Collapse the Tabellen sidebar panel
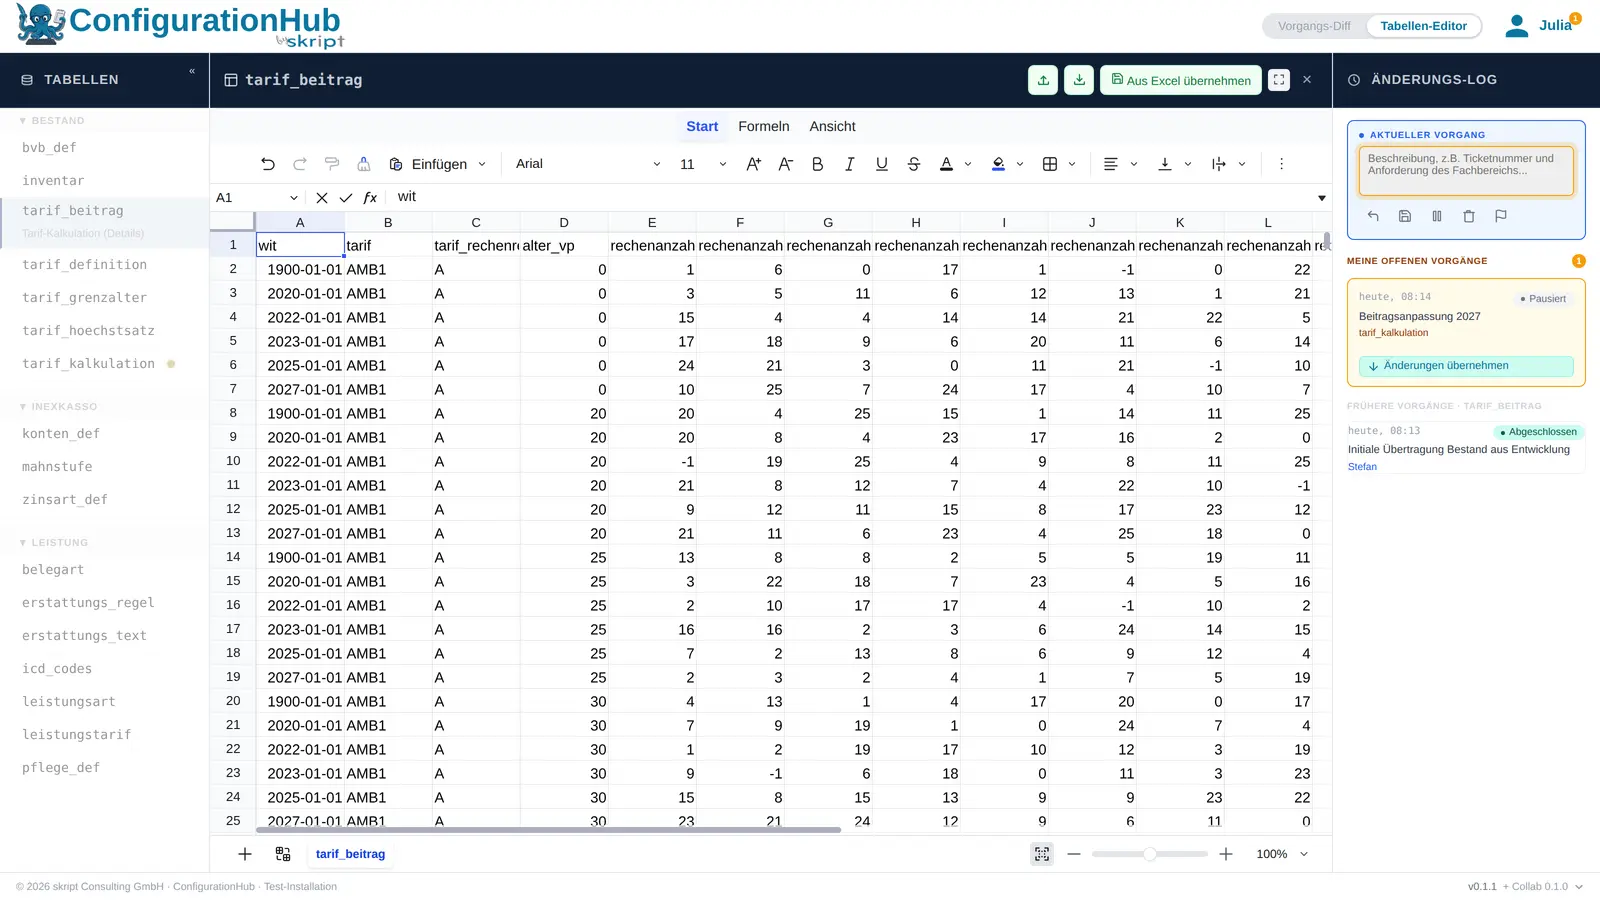Image resolution: width=1600 pixels, height=900 pixels. point(192,71)
